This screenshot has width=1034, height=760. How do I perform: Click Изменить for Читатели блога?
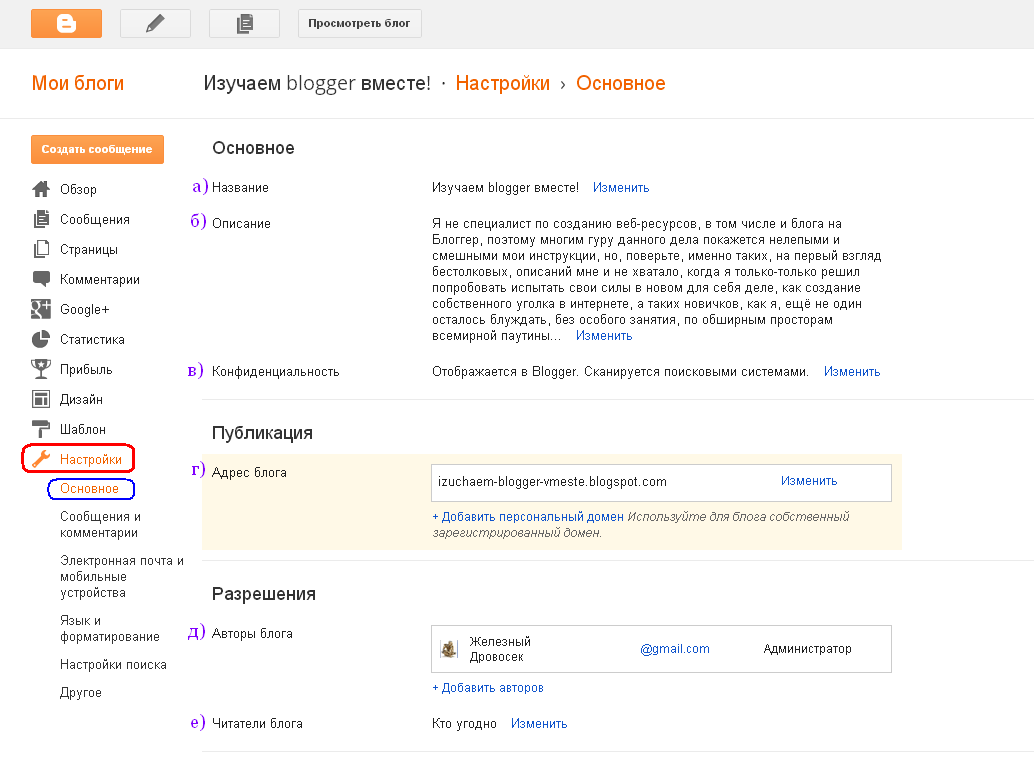[x=539, y=724]
